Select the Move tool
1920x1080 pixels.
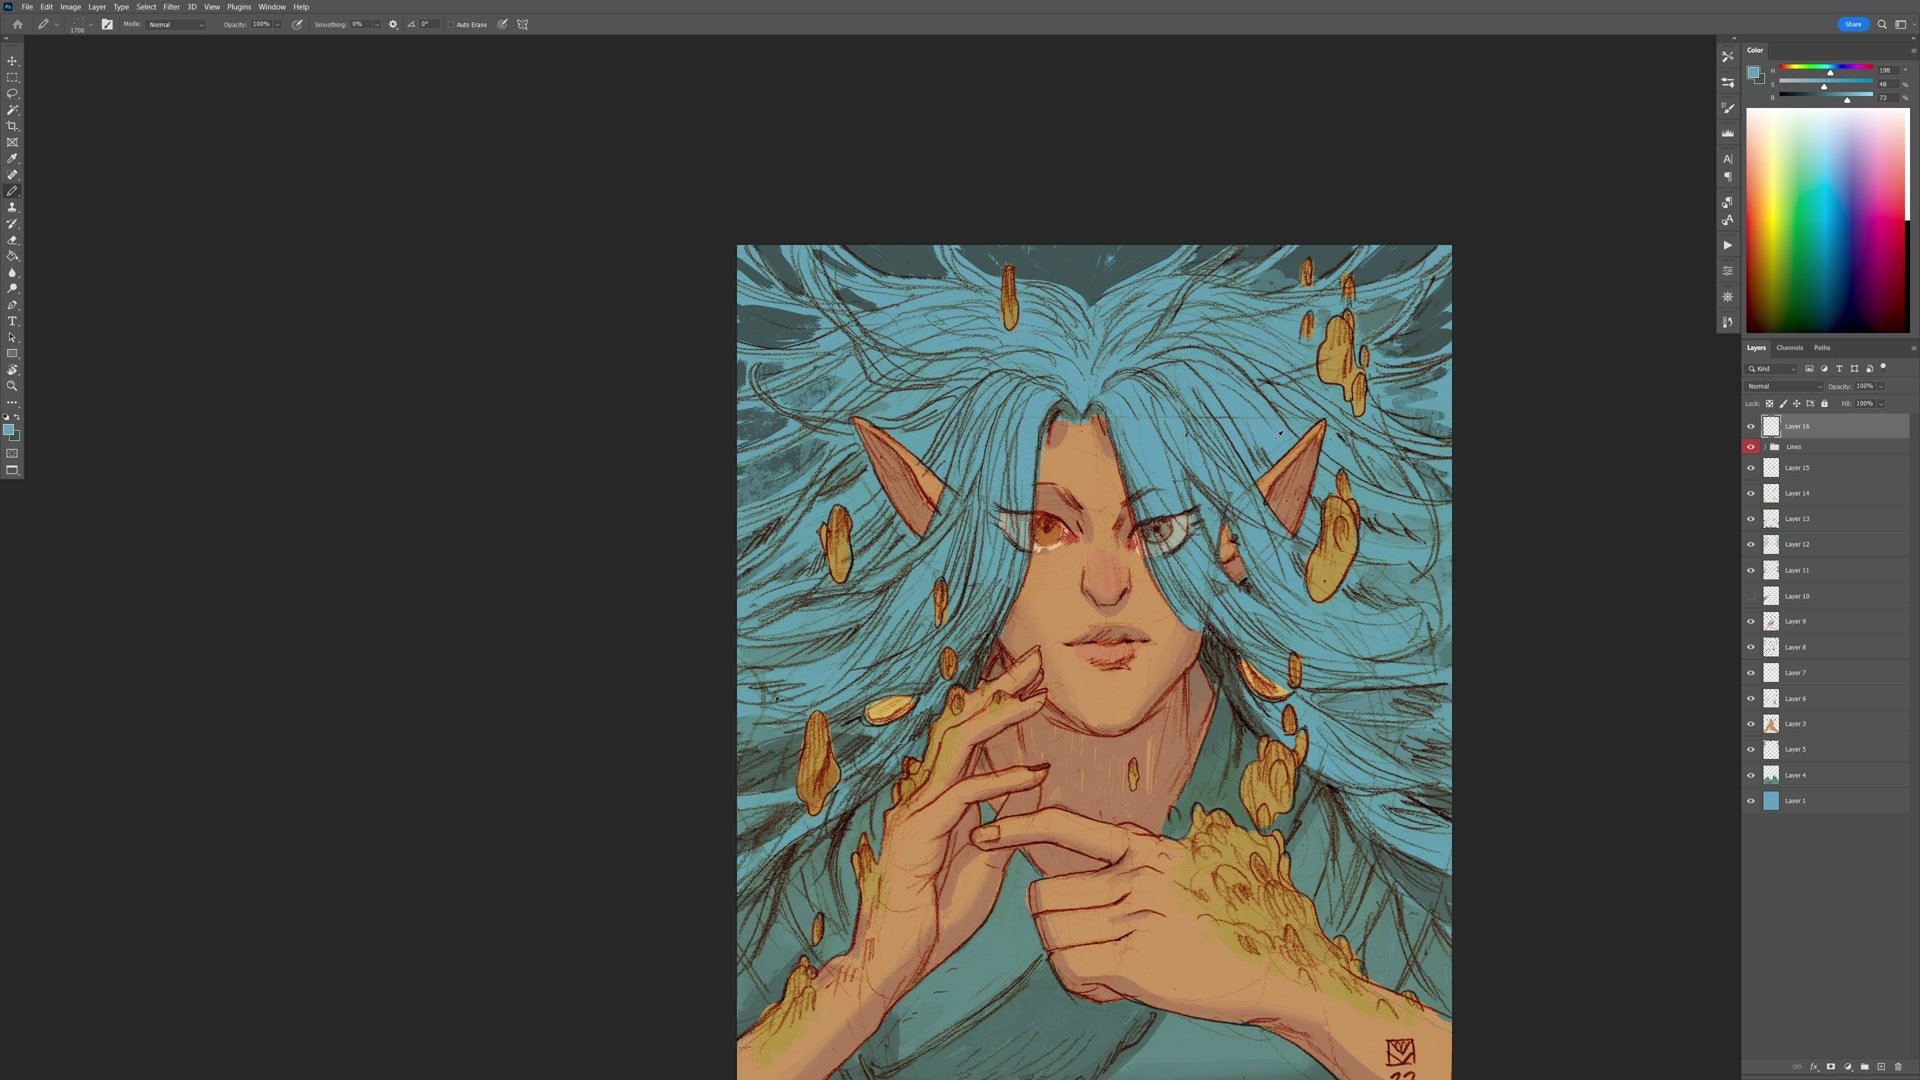tap(12, 61)
